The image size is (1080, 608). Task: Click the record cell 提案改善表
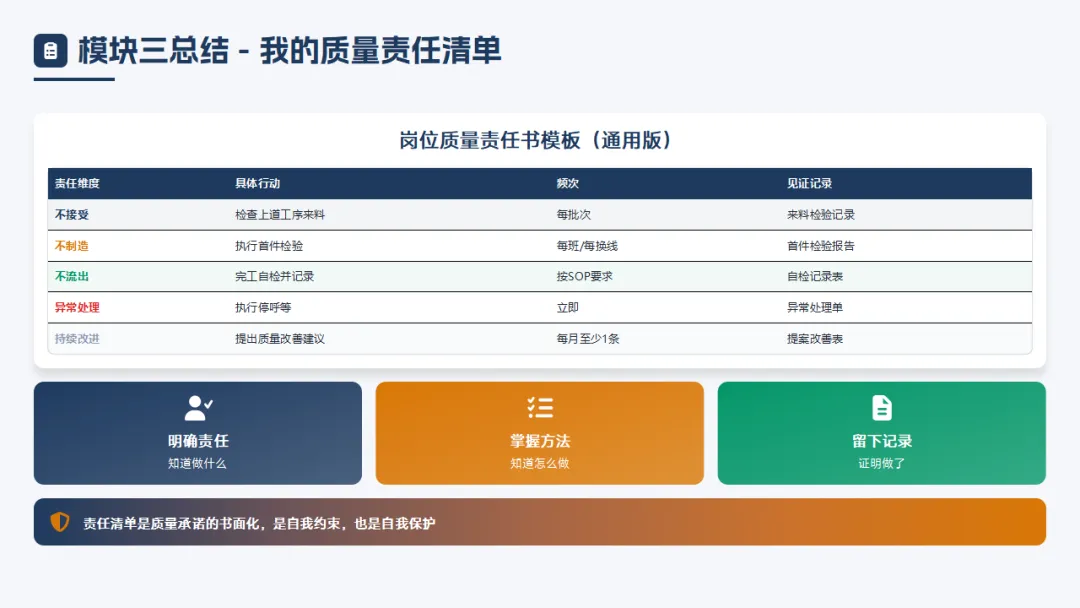pos(815,339)
